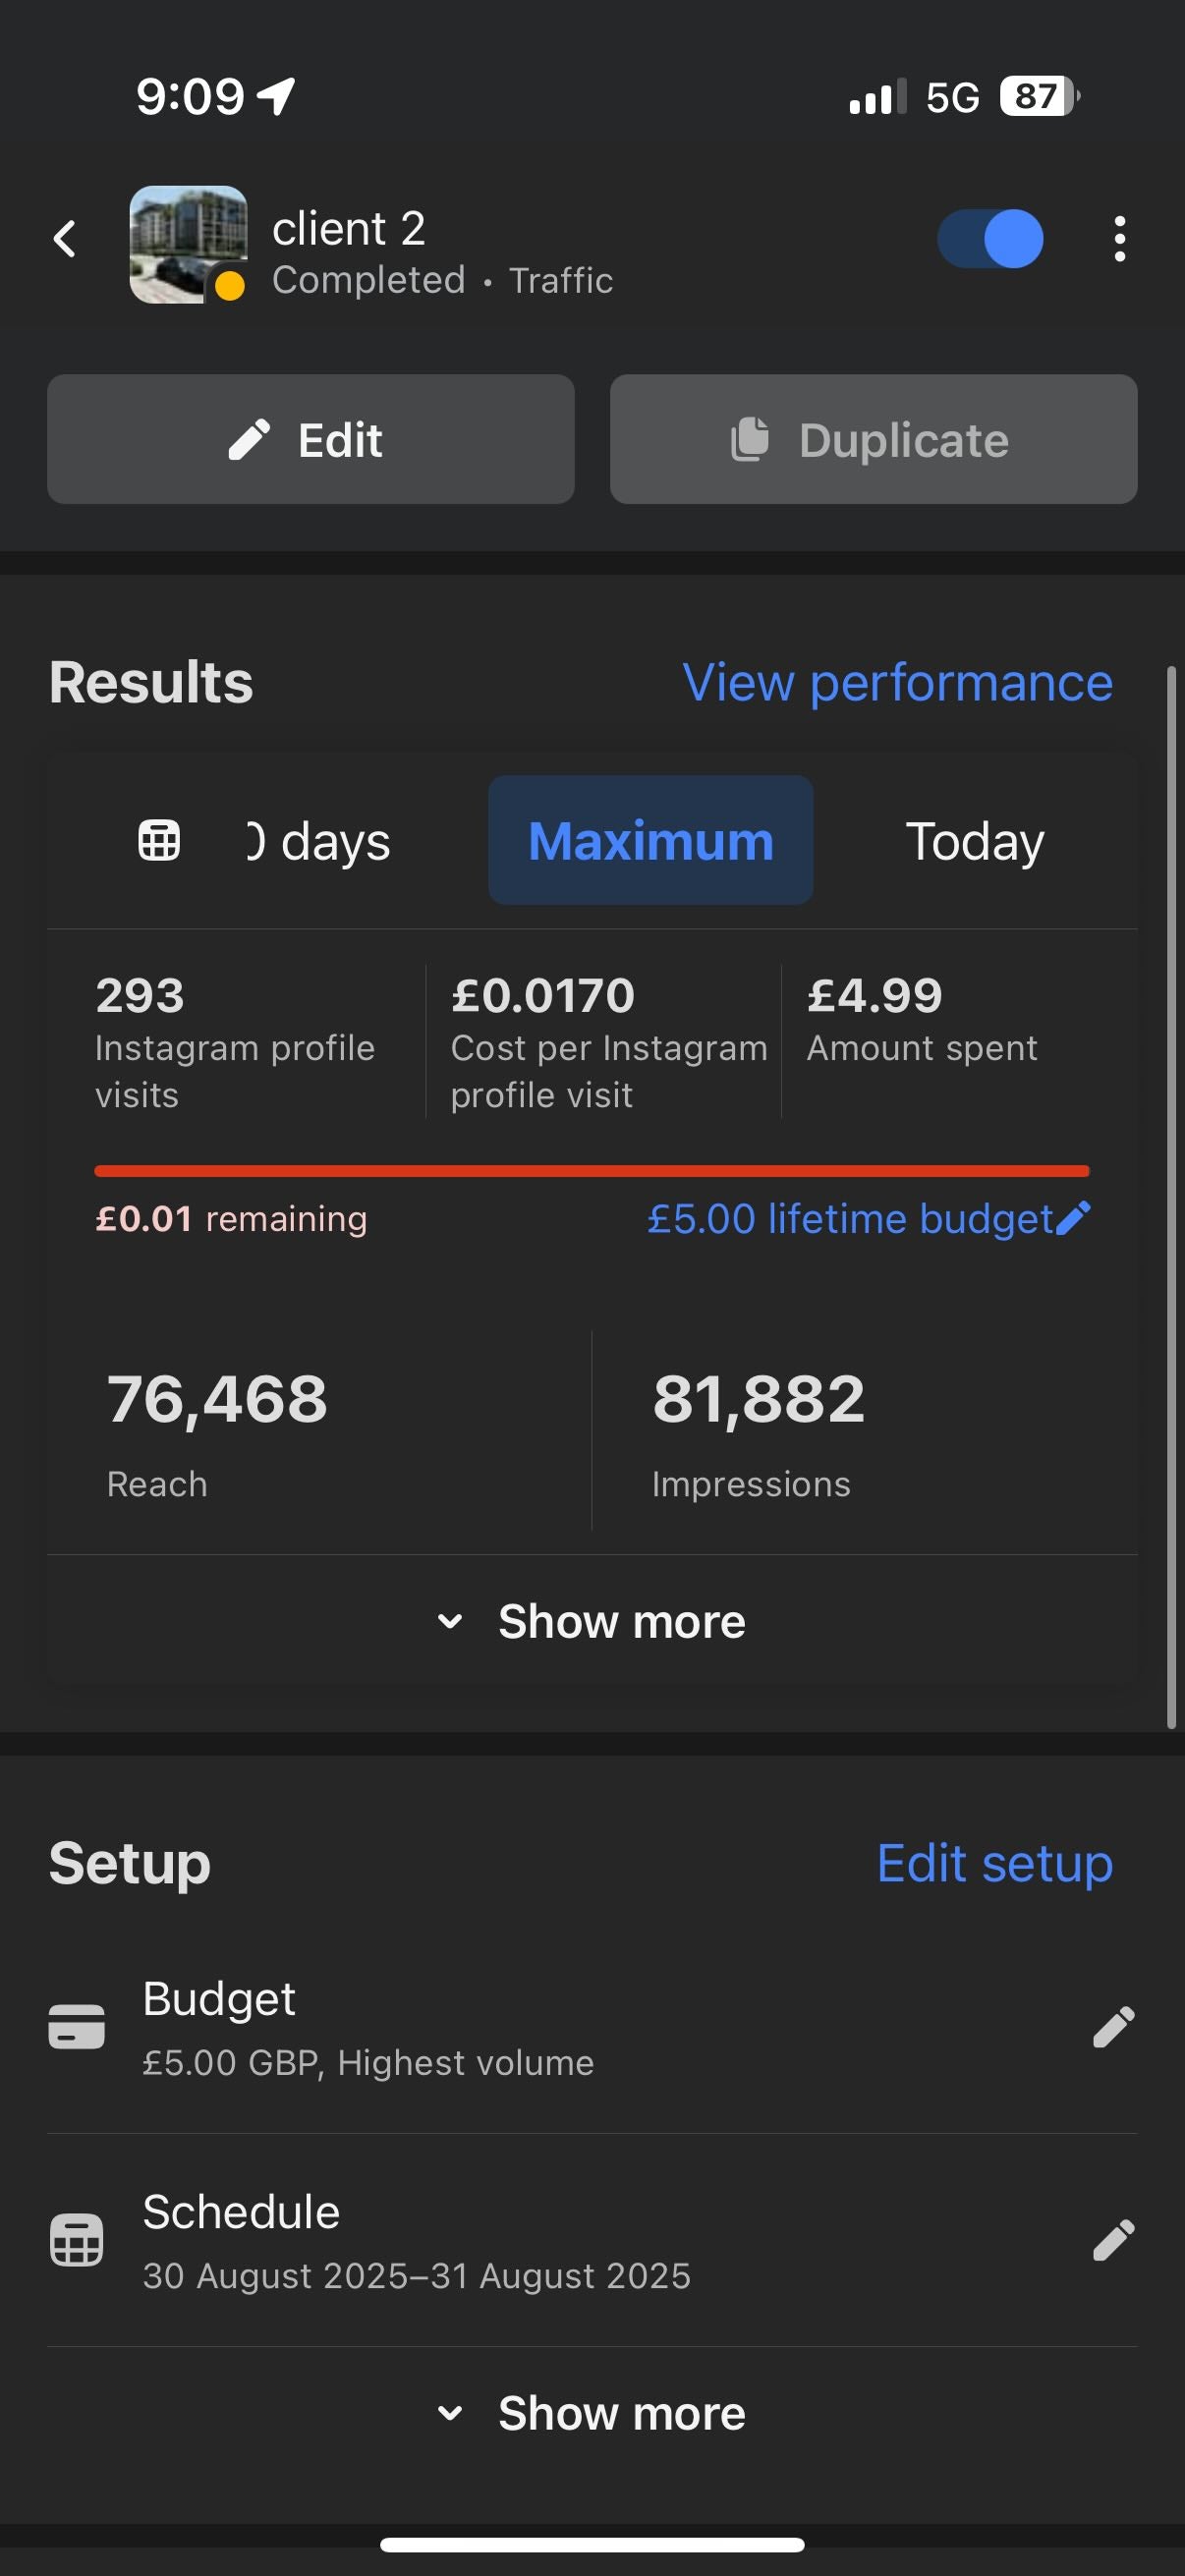Tap the pencil icon on Schedule row

coord(1113,2240)
